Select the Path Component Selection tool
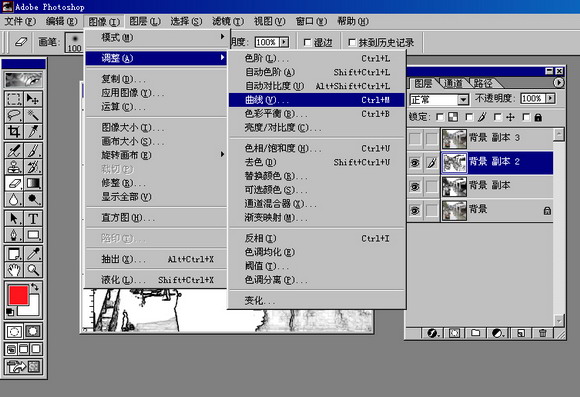This screenshot has height=397, width=580. click(x=14, y=218)
